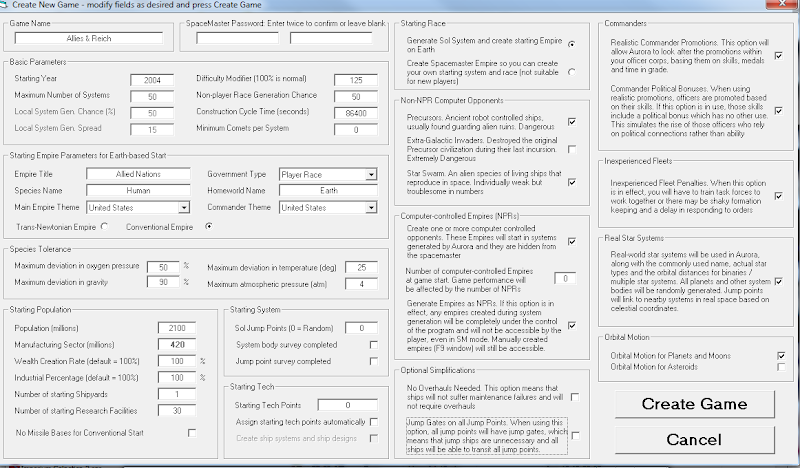Open the Main Empire Theme dropdown
Image resolution: width=800 pixels, height=468 pixels.
tap(184, 208)
